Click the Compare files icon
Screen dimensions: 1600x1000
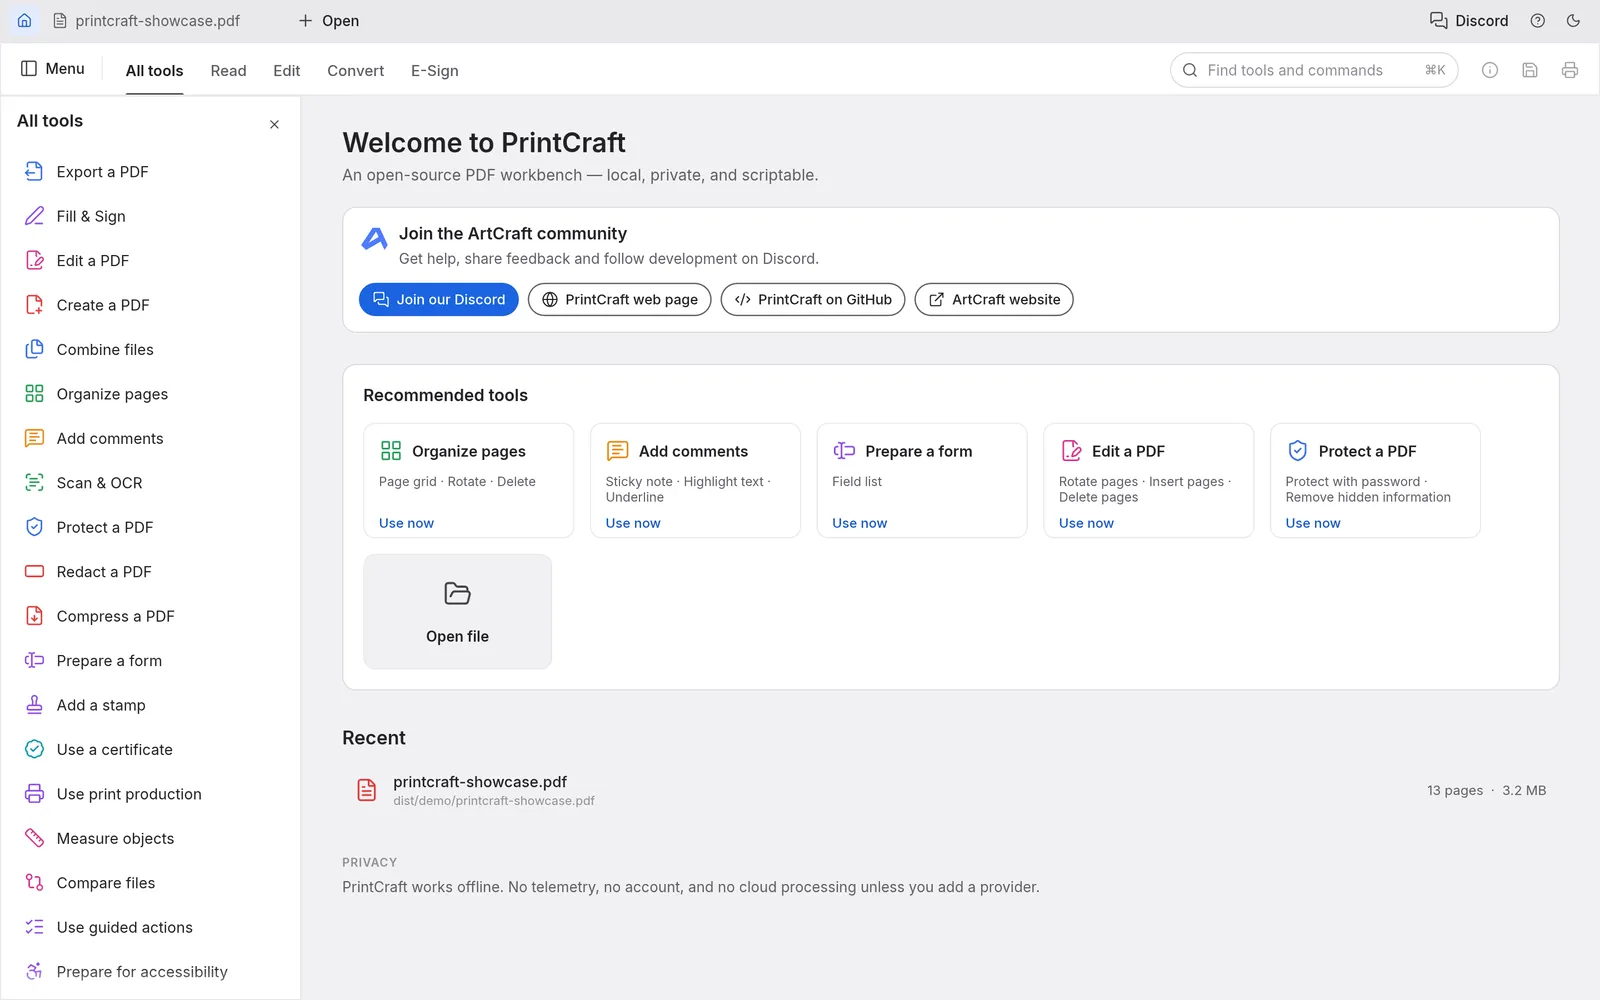(x=34, y=883)
